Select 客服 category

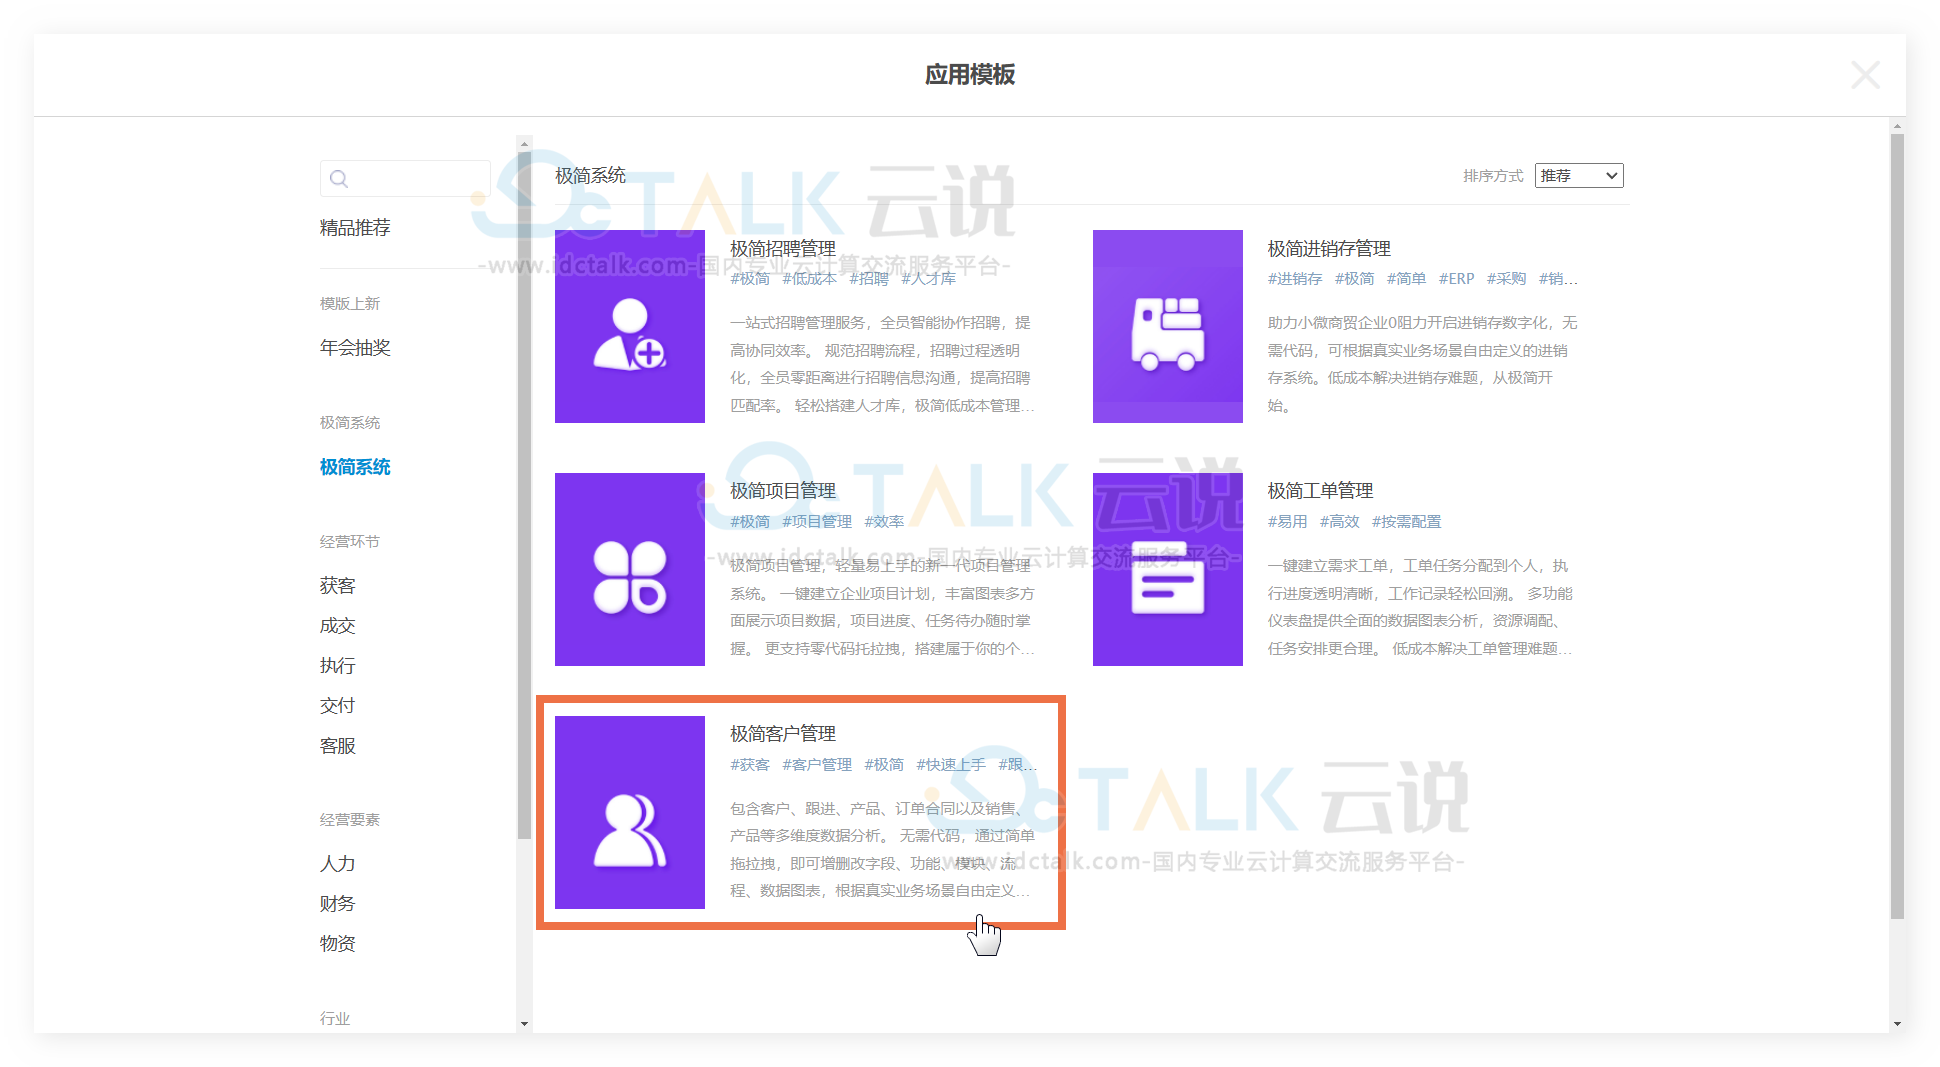[338, 746]
